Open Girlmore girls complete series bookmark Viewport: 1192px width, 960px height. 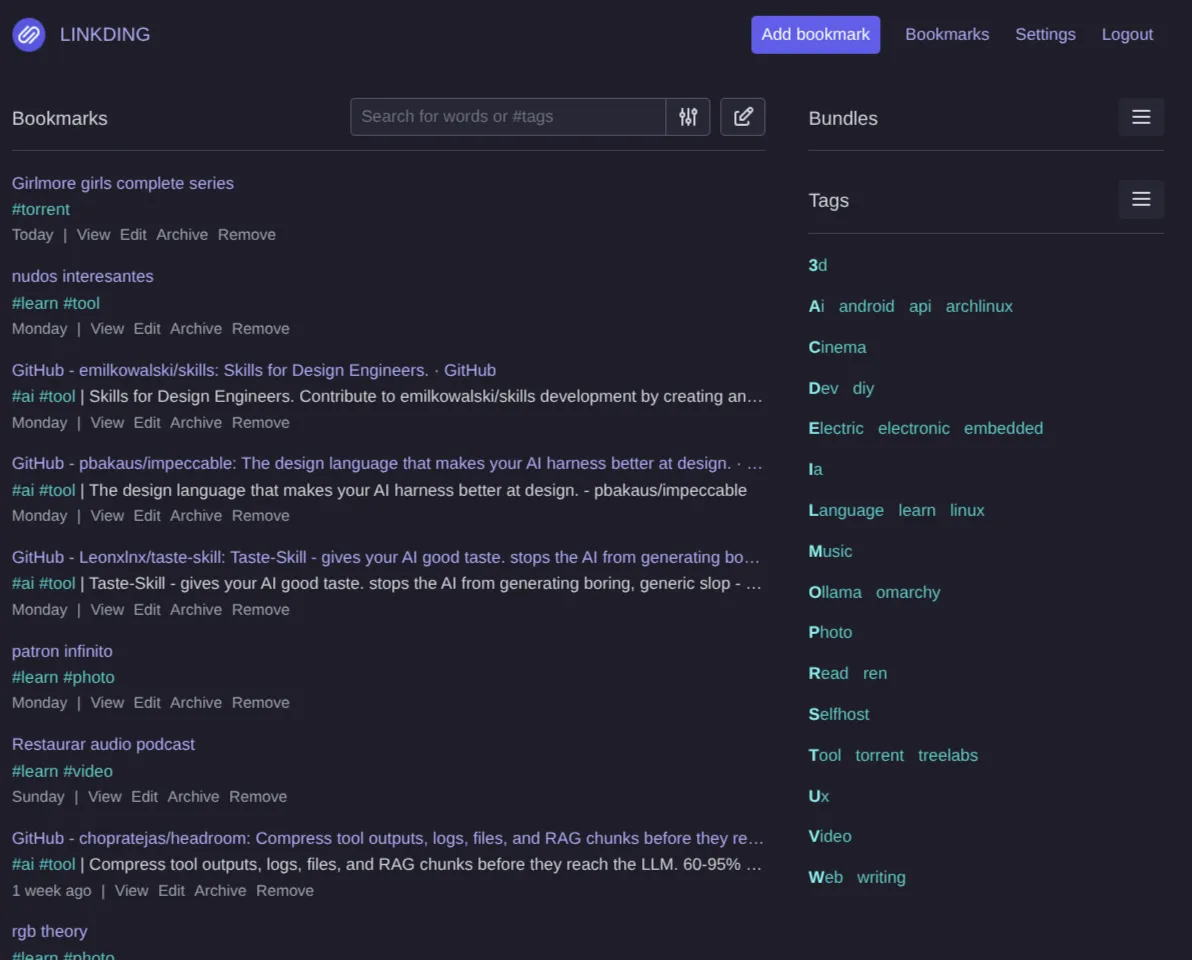click(122, 183)
